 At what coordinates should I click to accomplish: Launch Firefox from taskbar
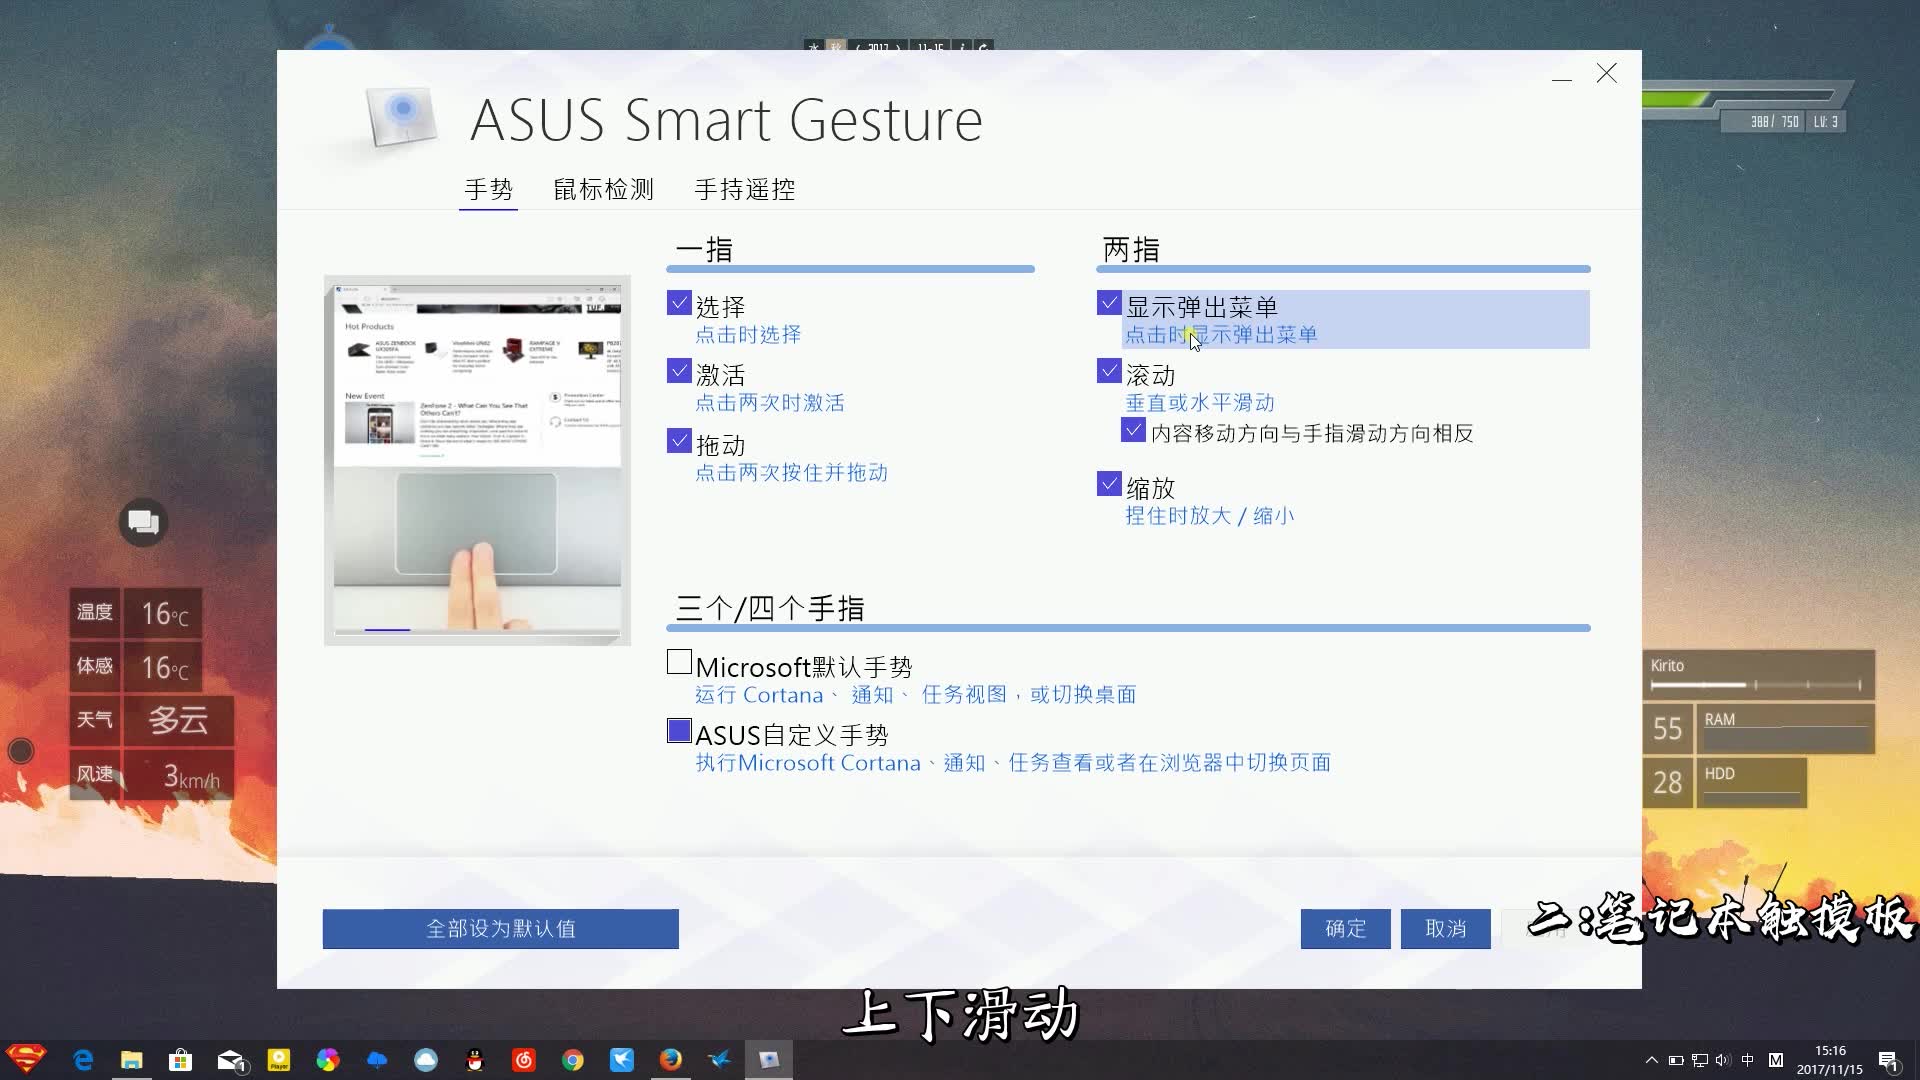[x=671, y=1059]
